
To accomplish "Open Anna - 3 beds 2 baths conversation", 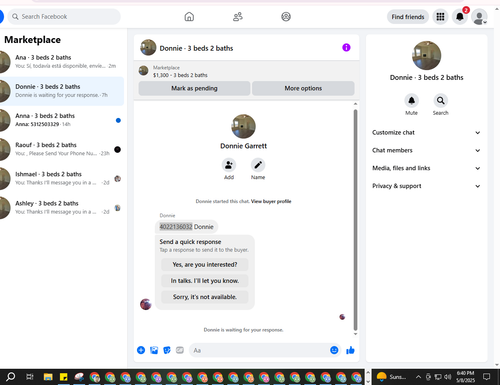I will [x=62, y=120].
